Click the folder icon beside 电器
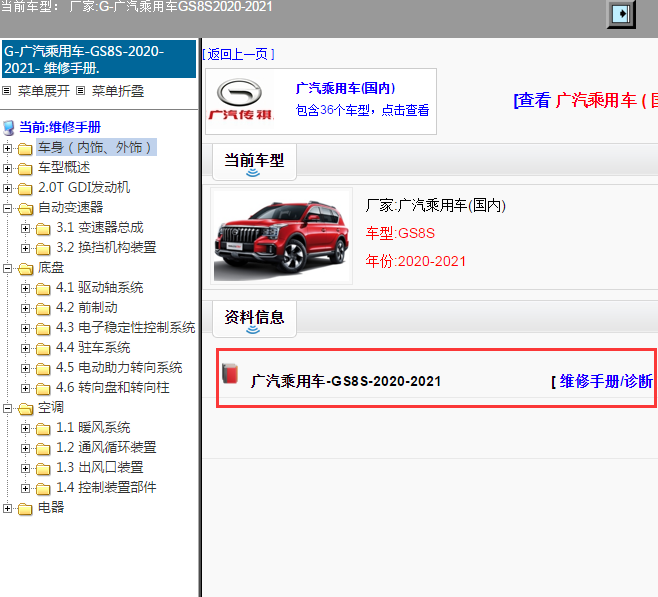Screen dimensions: 658x597 [25, 508]
